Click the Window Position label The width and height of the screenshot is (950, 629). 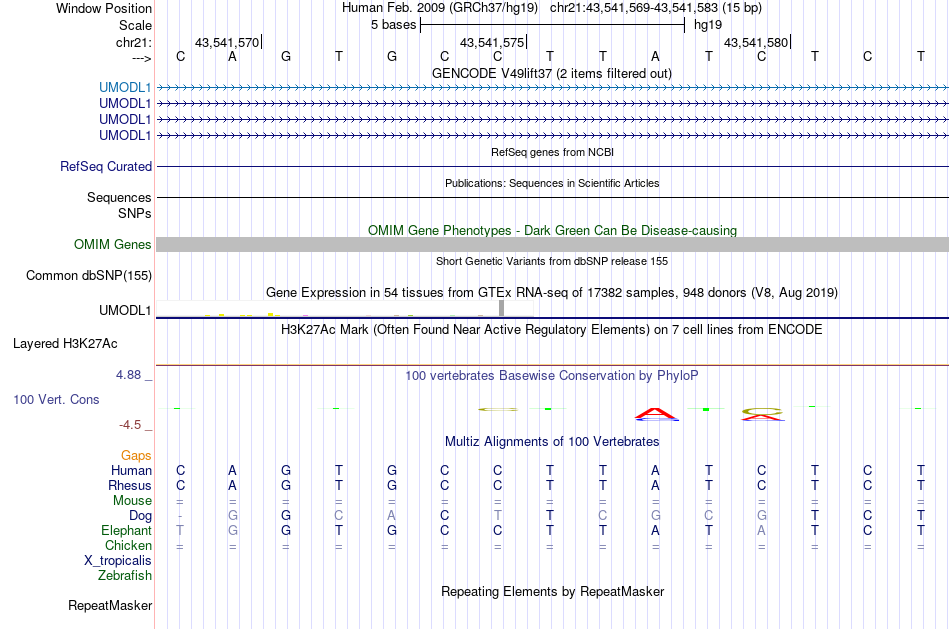[x=104, y=8]
